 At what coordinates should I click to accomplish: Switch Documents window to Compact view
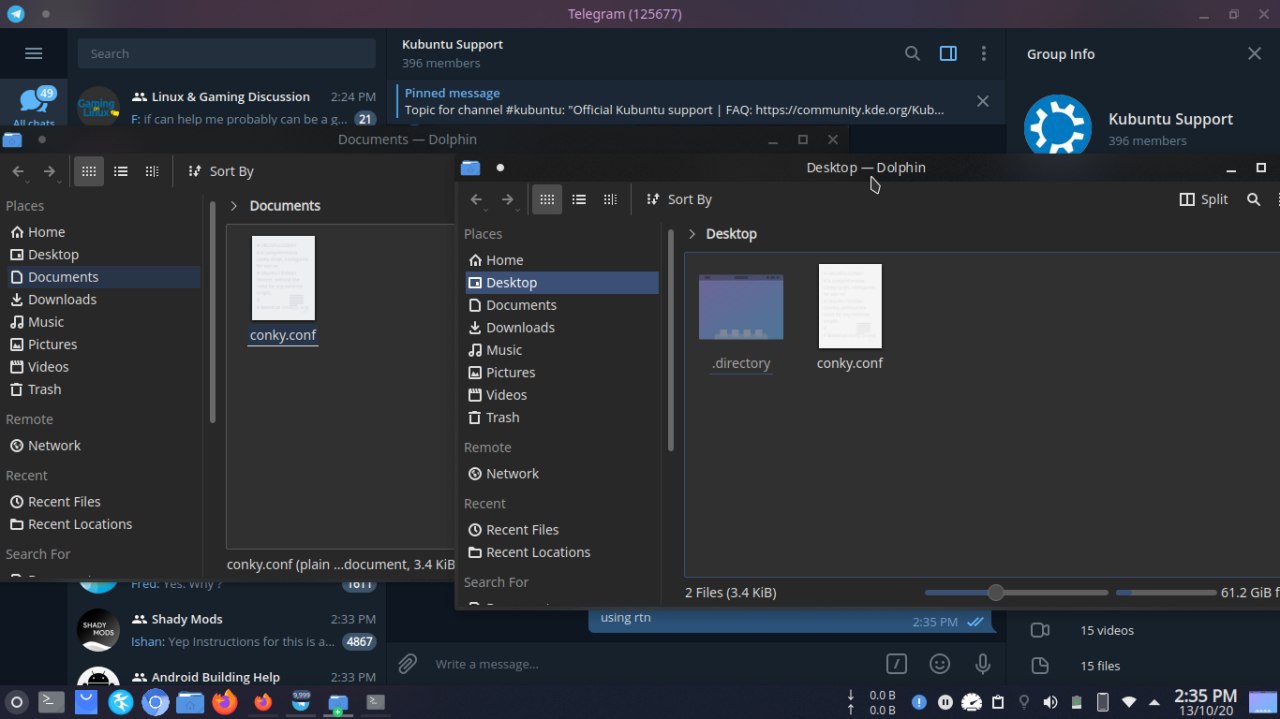(x=121, y=172)
